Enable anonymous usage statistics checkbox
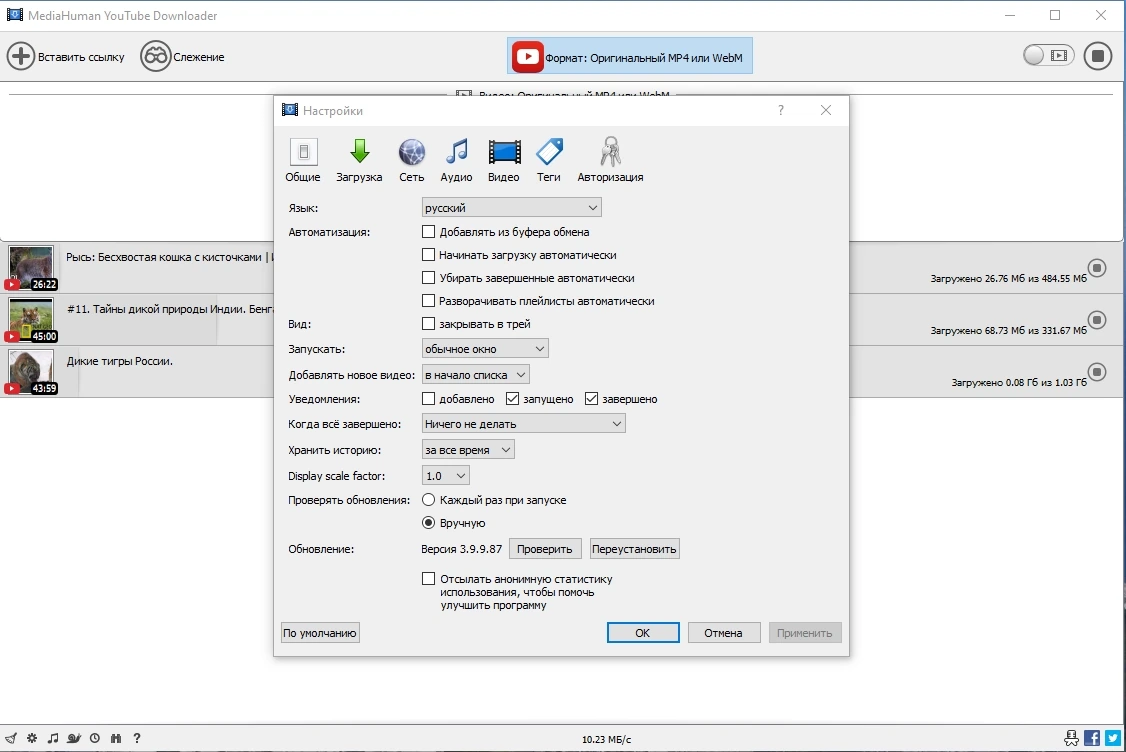 point(429,578)
